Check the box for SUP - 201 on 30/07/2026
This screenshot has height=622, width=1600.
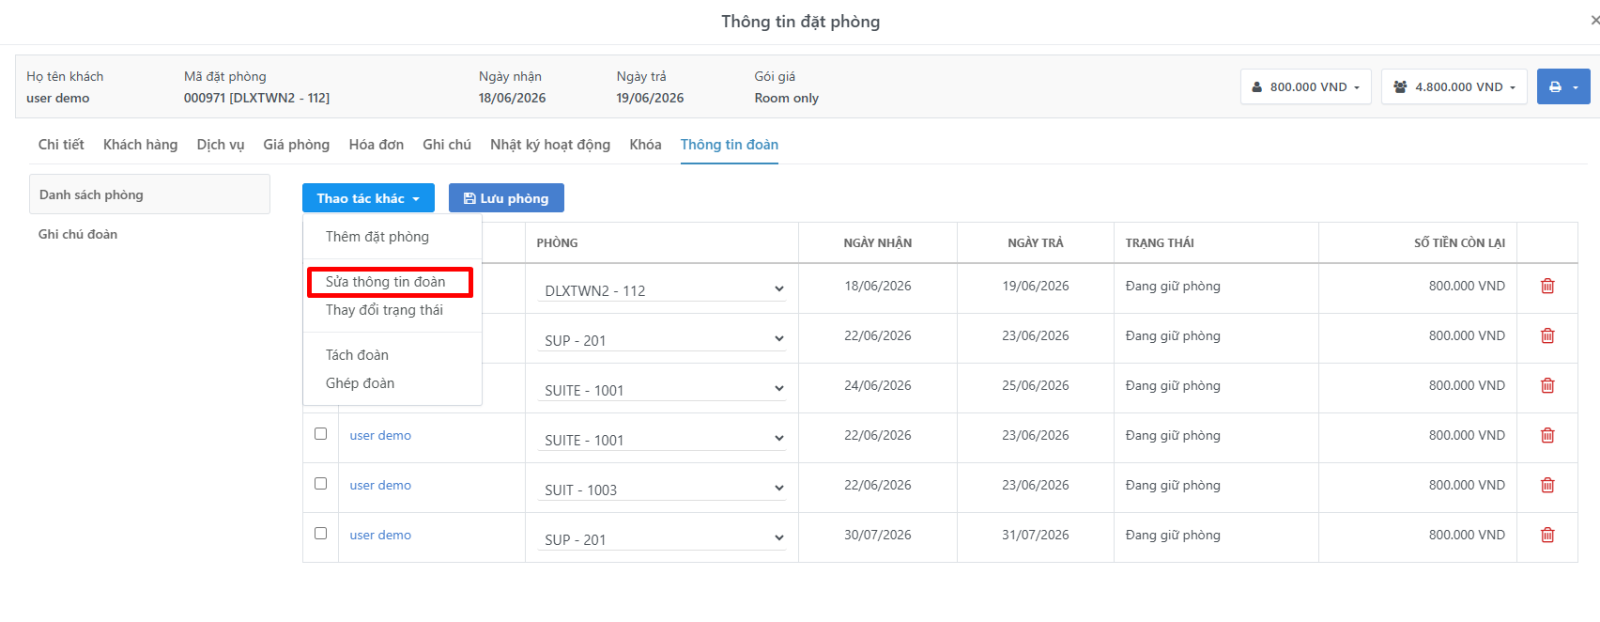[321, 534]
